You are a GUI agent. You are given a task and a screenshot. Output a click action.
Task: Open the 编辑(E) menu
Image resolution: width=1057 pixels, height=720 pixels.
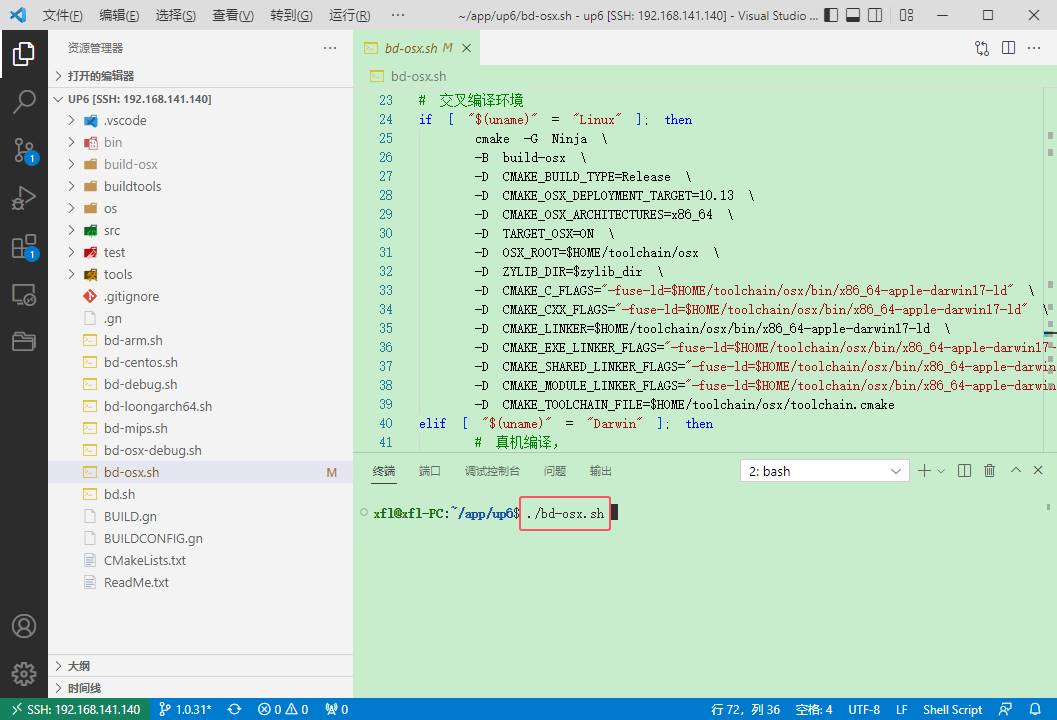coord(119,16)
